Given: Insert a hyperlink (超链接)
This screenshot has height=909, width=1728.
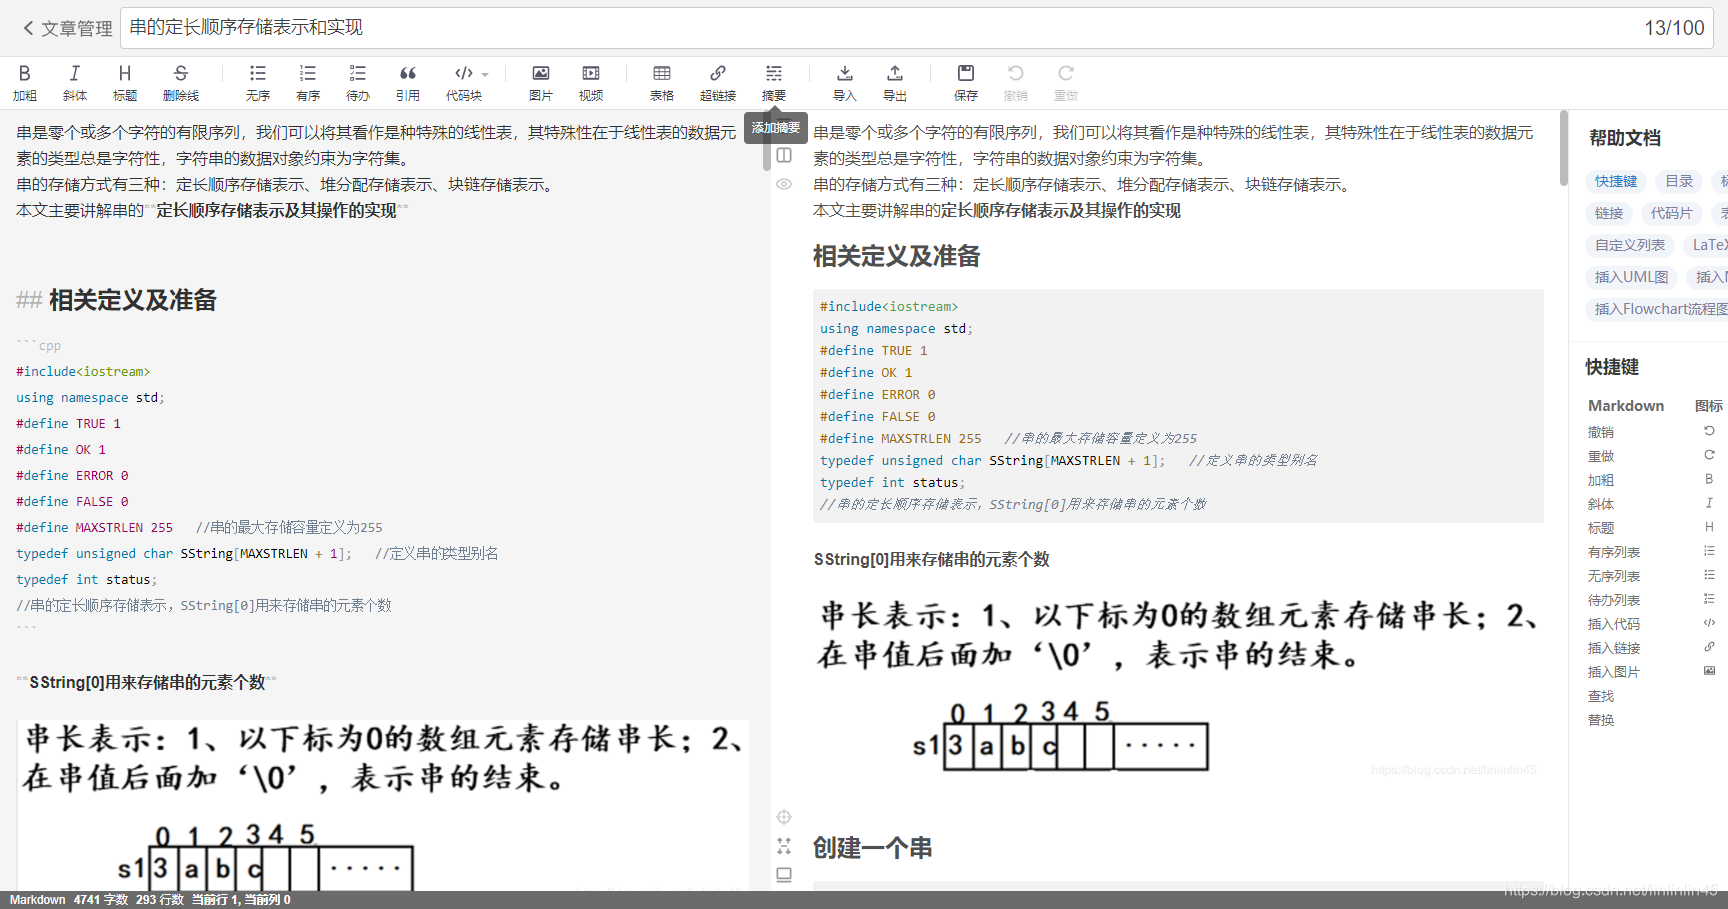Looking at the screenshot, I should (718, 83).
